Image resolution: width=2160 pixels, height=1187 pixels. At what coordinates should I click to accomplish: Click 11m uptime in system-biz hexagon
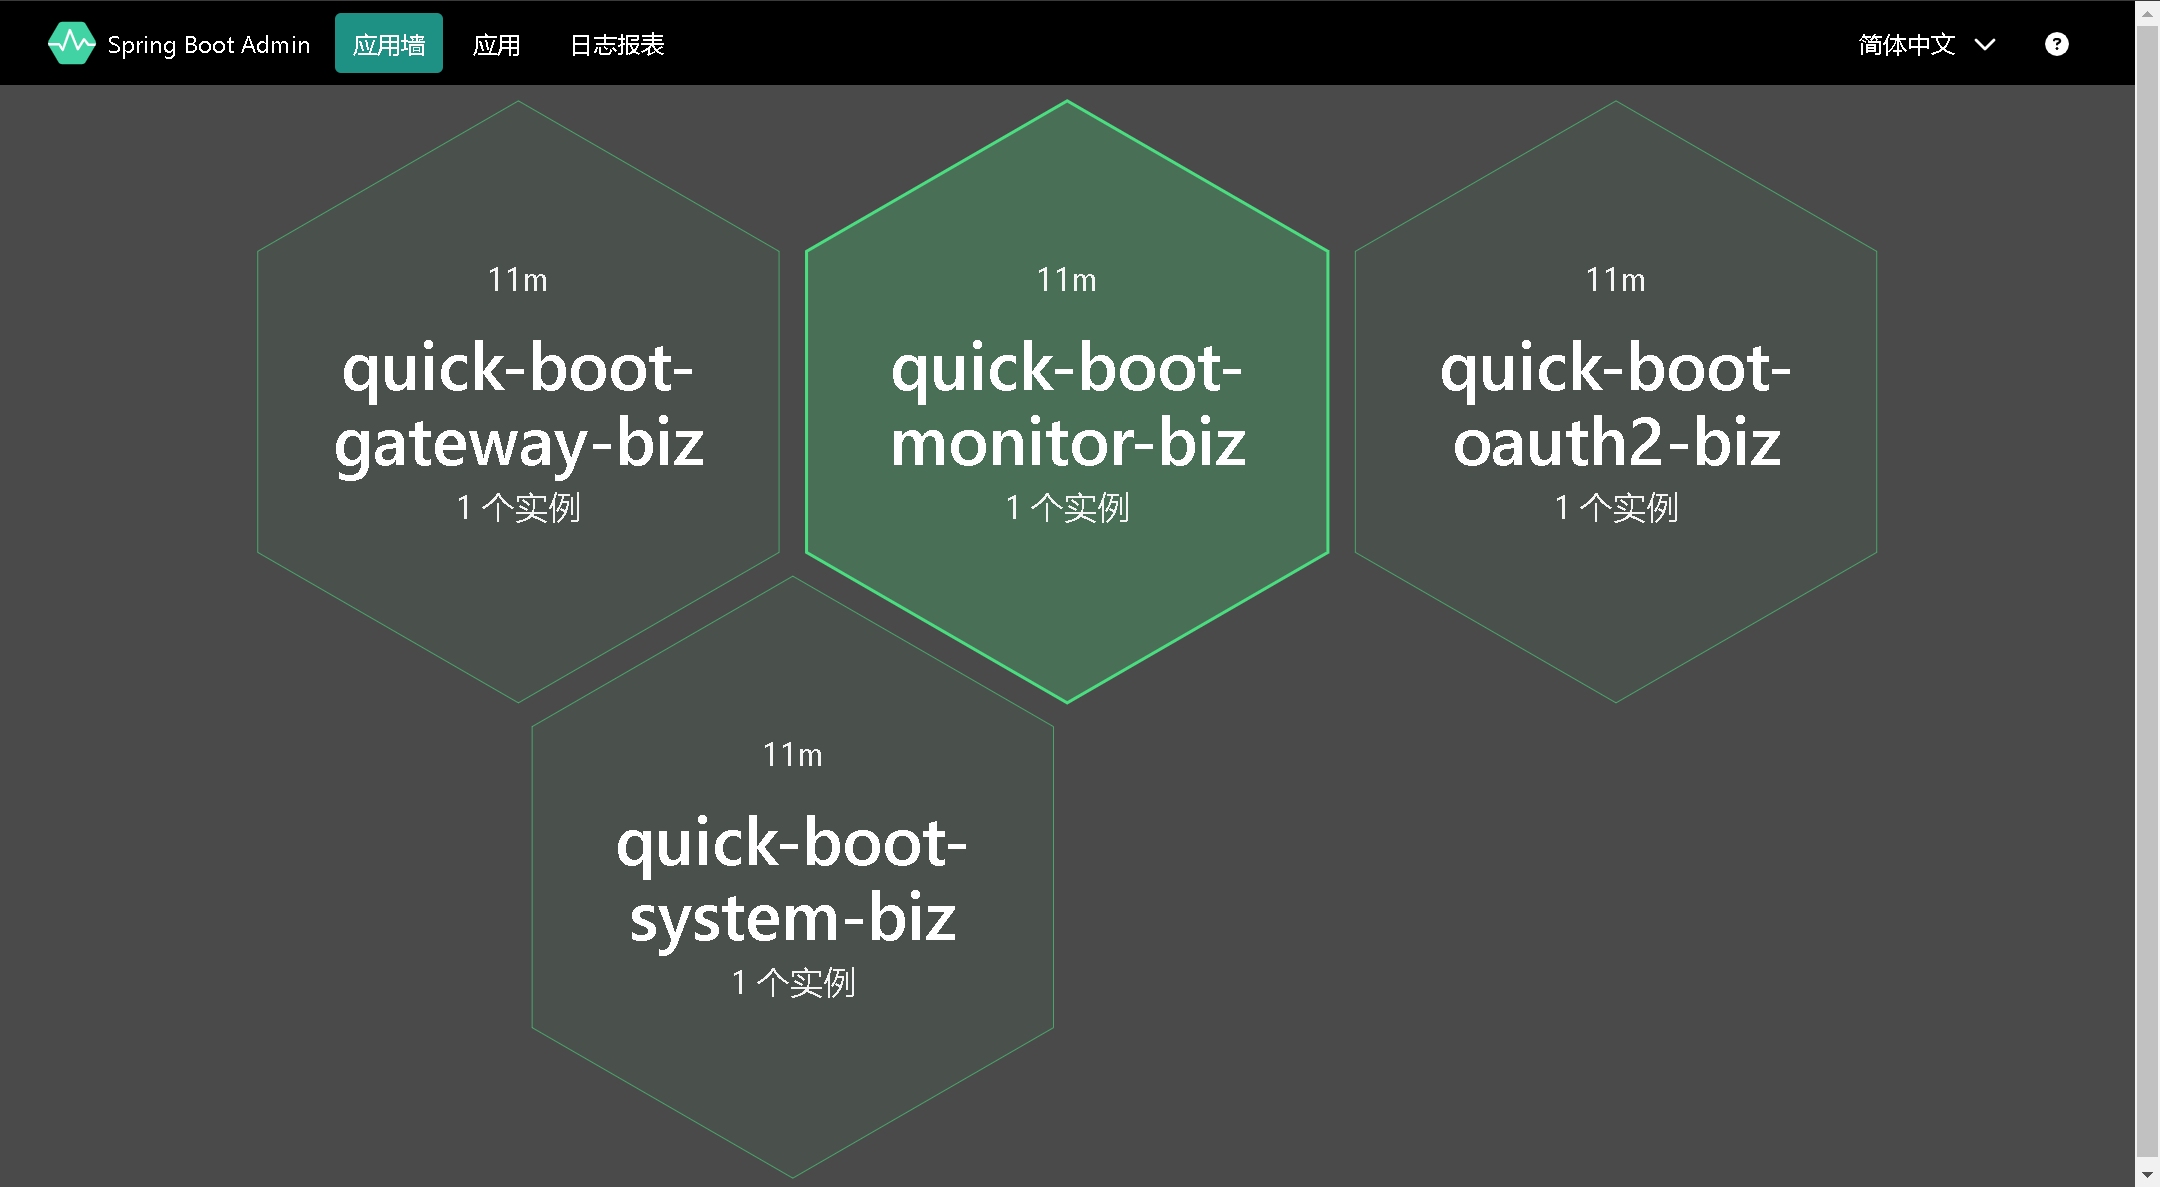pos(792,755)
